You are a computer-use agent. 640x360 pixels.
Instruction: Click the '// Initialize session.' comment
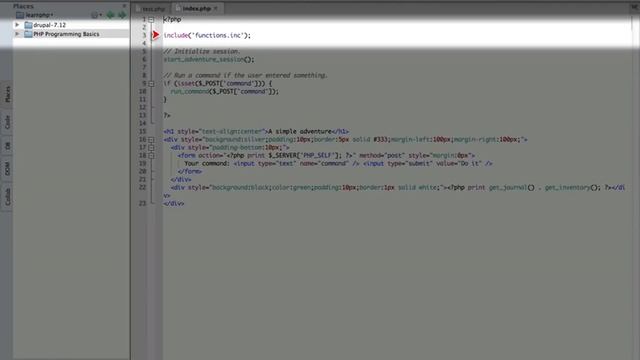click(202, 51)
